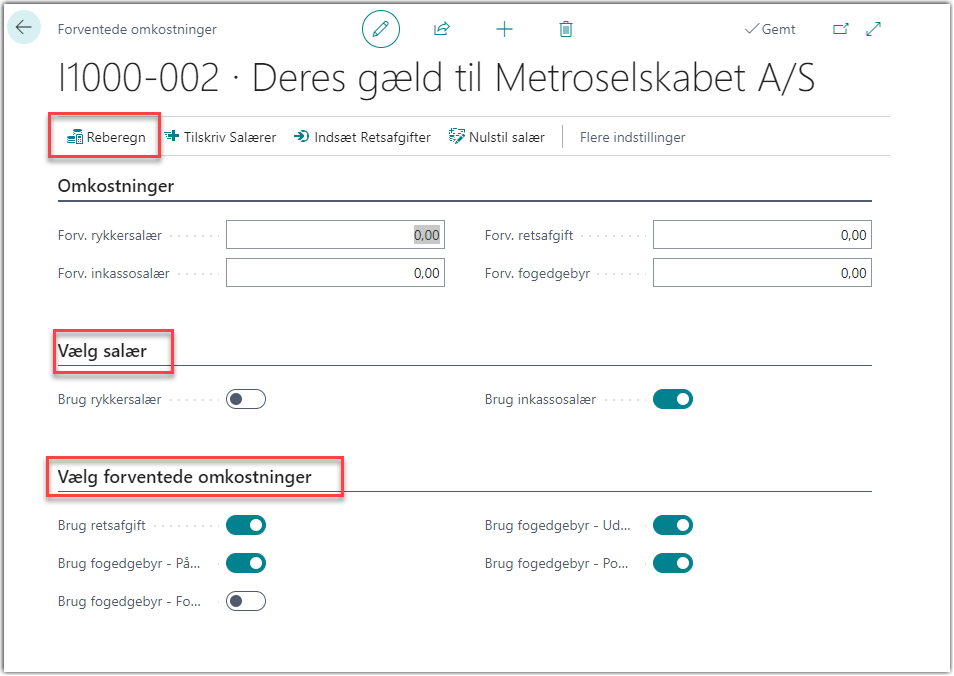The height and width of the screenshot is (676, 954).
Task: Open the share icon
Action: click(x=442, y=29)
